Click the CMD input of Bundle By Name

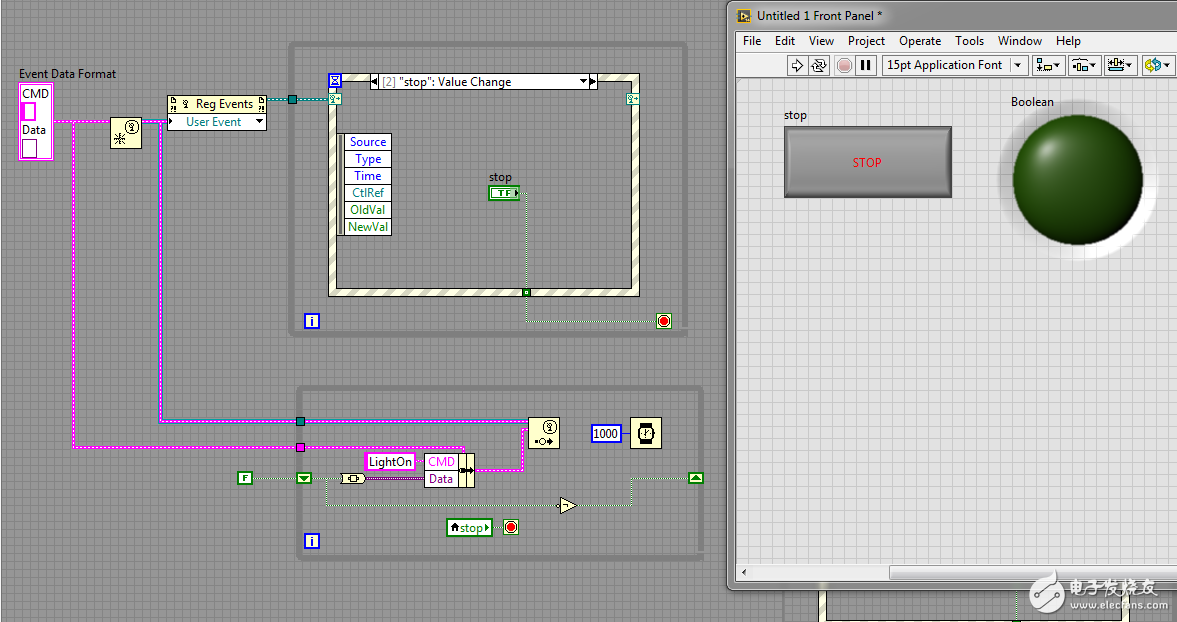(x=441, y=462)
